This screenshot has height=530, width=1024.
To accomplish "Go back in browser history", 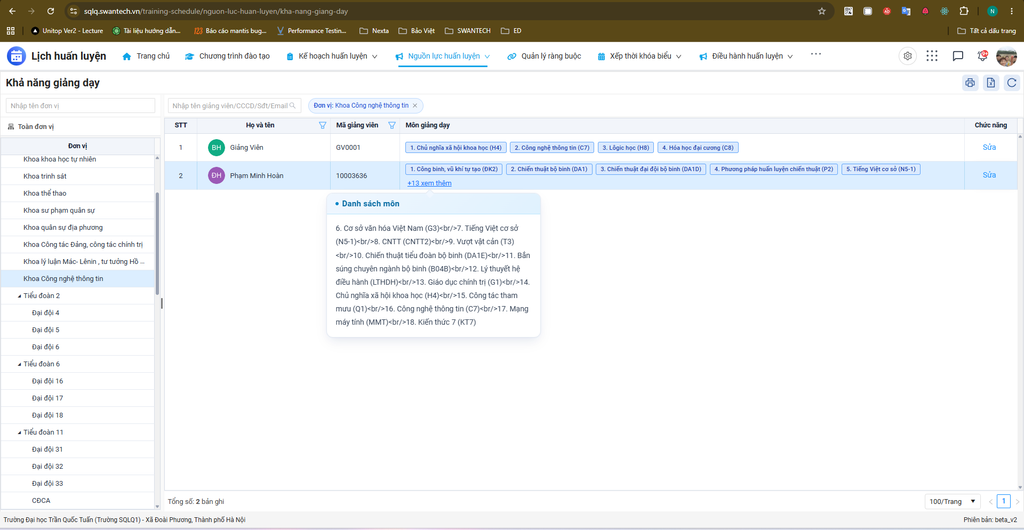I will 12,11.
